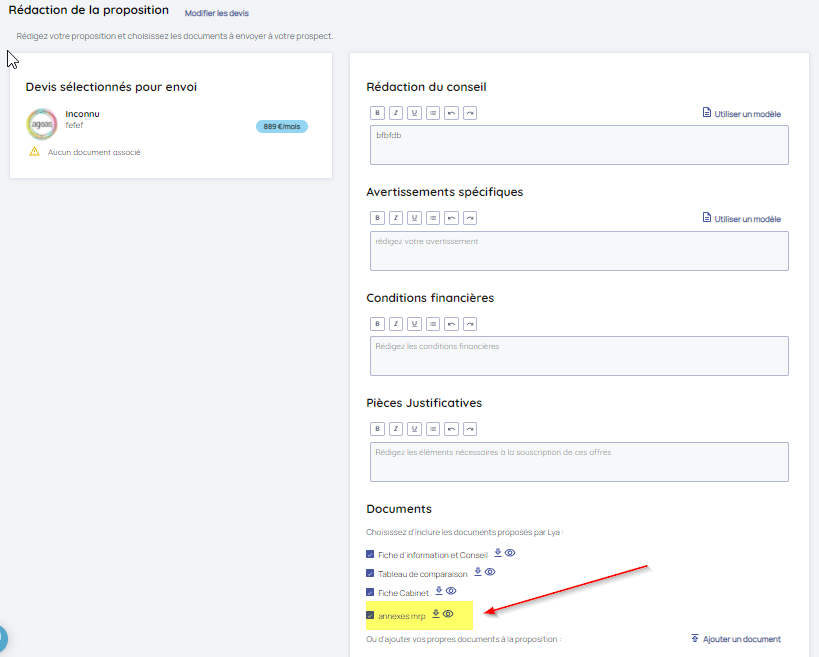This screenshot has height=657, width=819.
Task: Click Ajouter un document
Action: (x=735, y=639)
